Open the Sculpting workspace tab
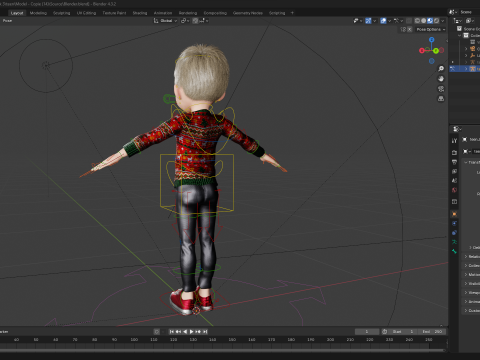 coord(62,13)
